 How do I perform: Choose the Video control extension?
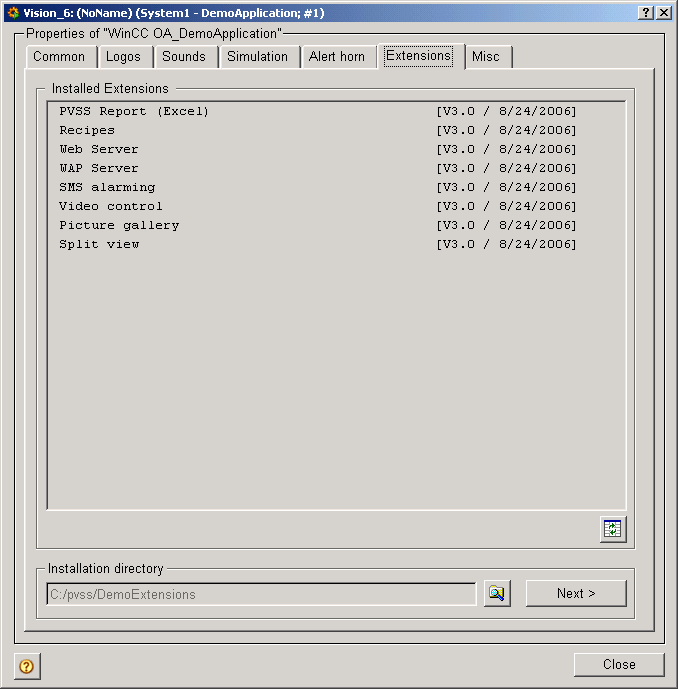click(x=110, y=206)
